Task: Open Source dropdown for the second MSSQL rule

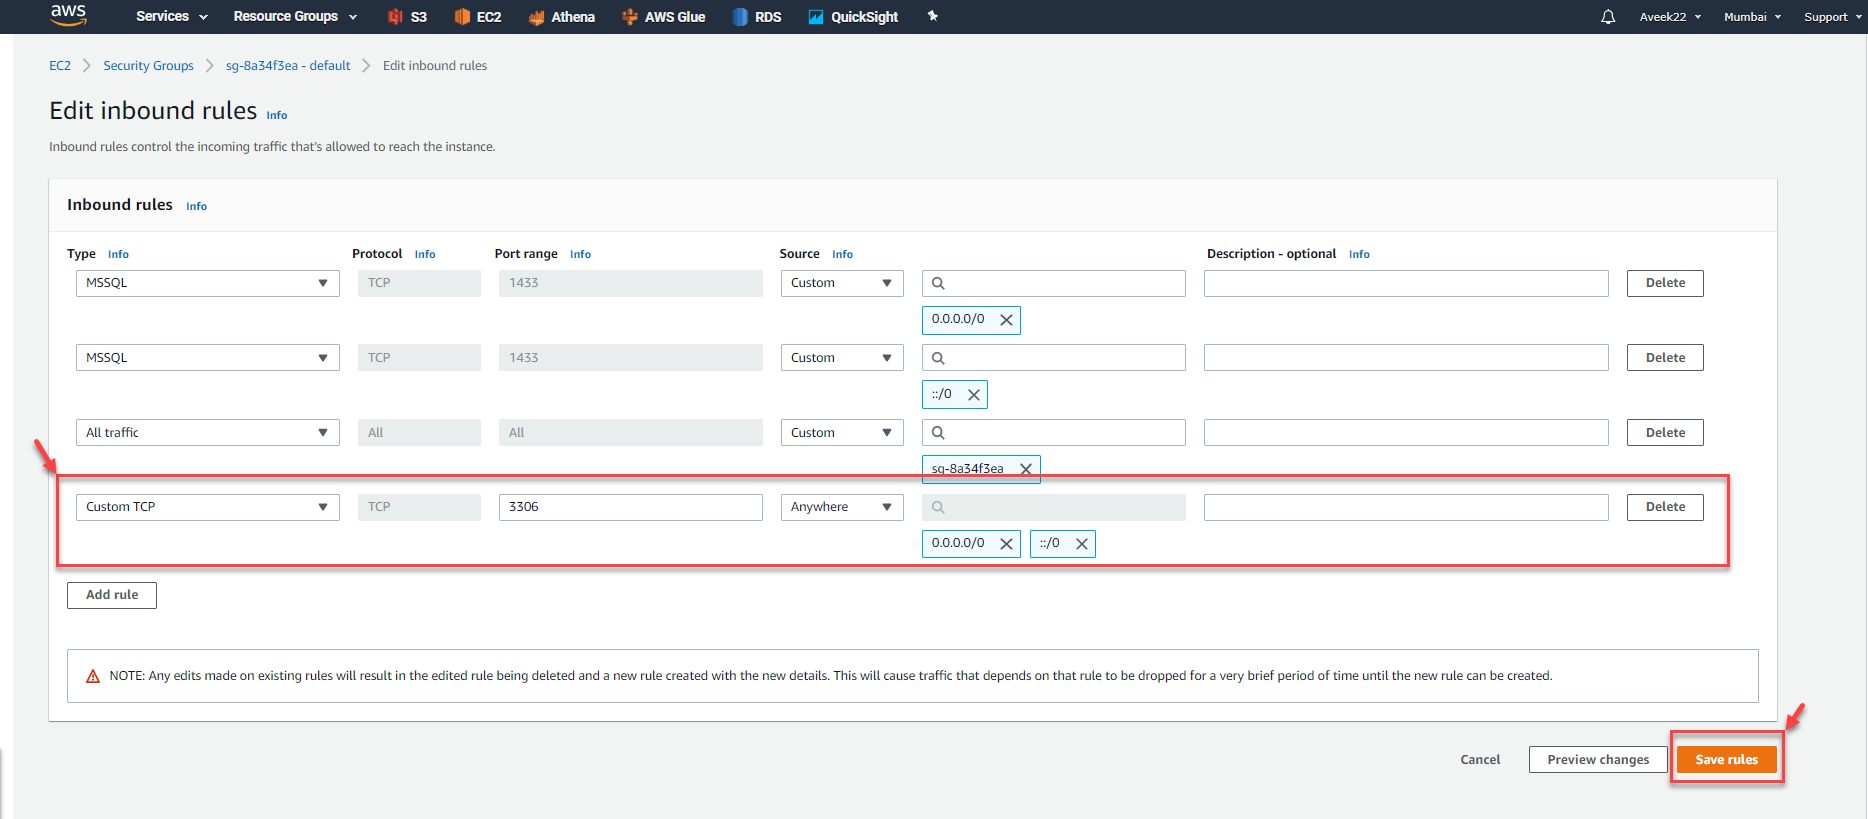Action: pyautogui.click(x=842, y=358)
